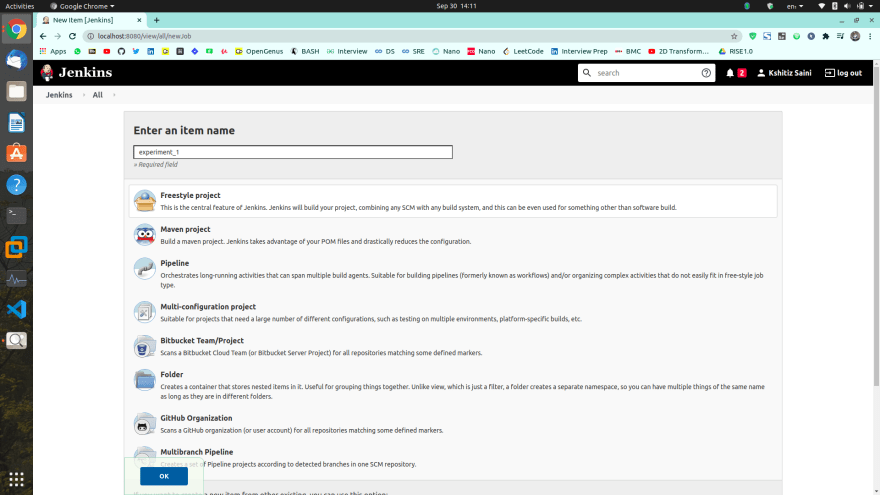Viewport: 880px width, 495px height.
Task: Click the close tab button on Jenkins tab
Action: coord(139,20)
